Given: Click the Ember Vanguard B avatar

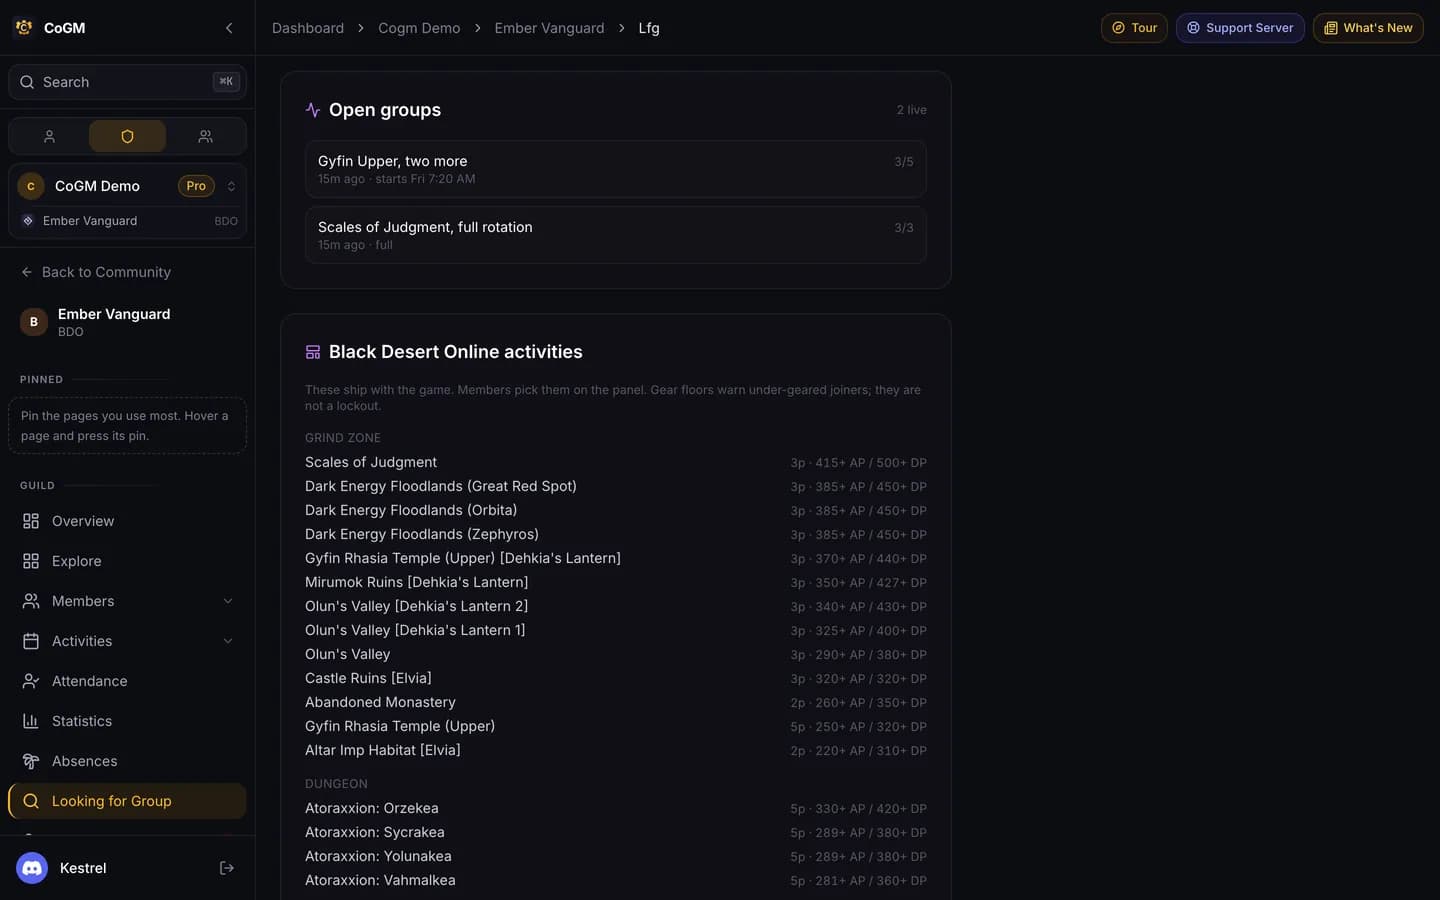Looking at the screenshot, I should click(34, 322).
